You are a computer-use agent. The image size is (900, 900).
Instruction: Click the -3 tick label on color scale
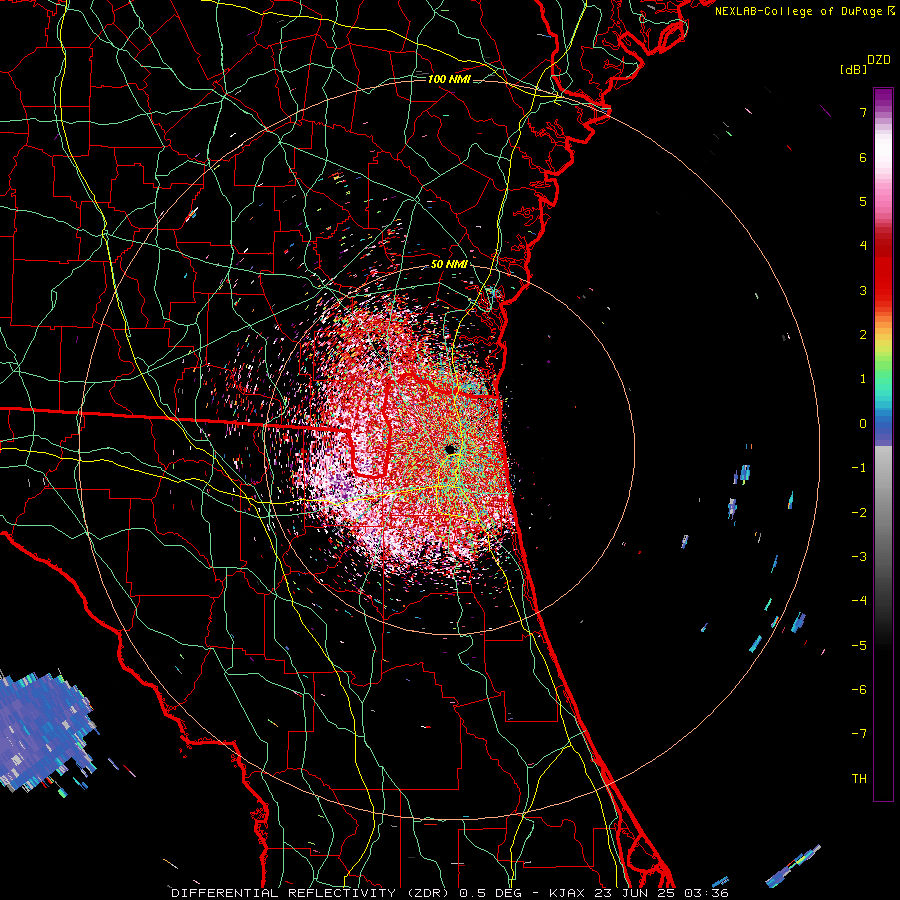pos(859,557)
